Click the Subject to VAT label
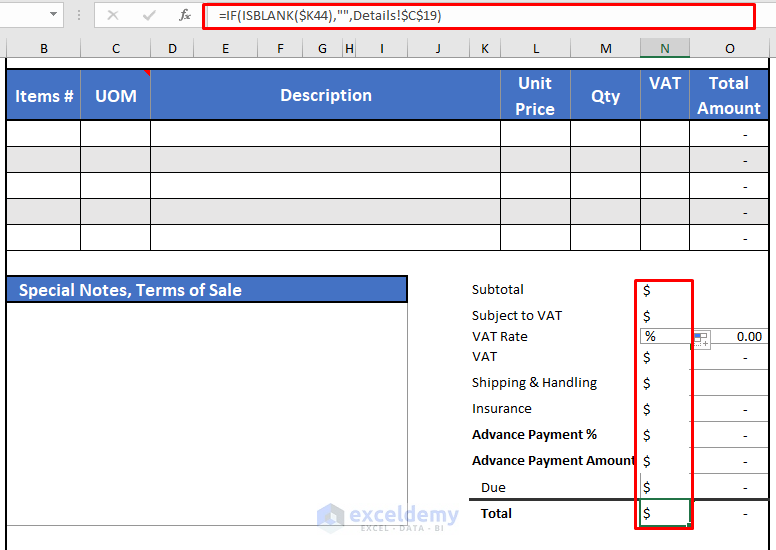The image size is (776, 550). pyautogui.click(x=517, y=315)
